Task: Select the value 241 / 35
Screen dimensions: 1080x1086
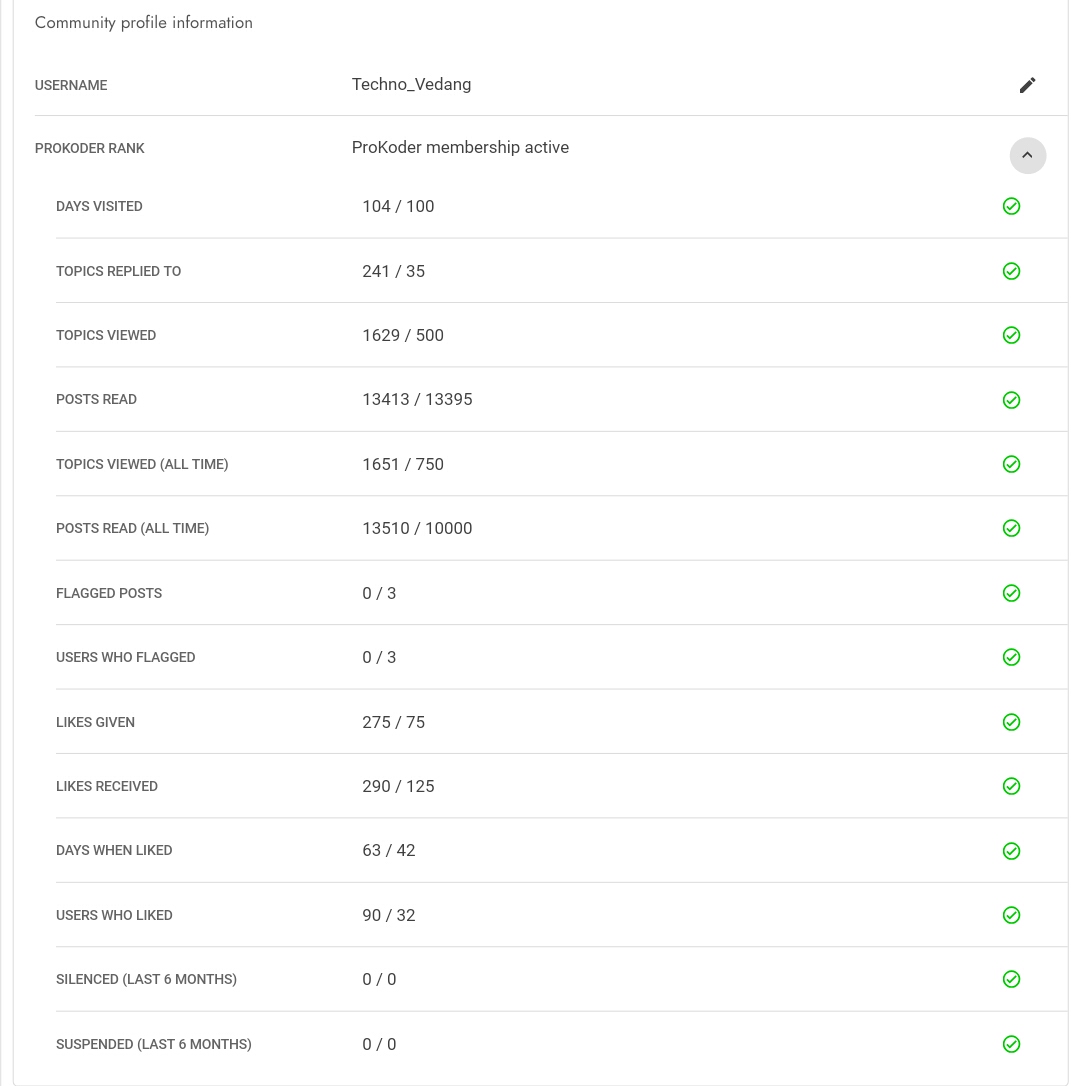Action: [x=393, y=272]
